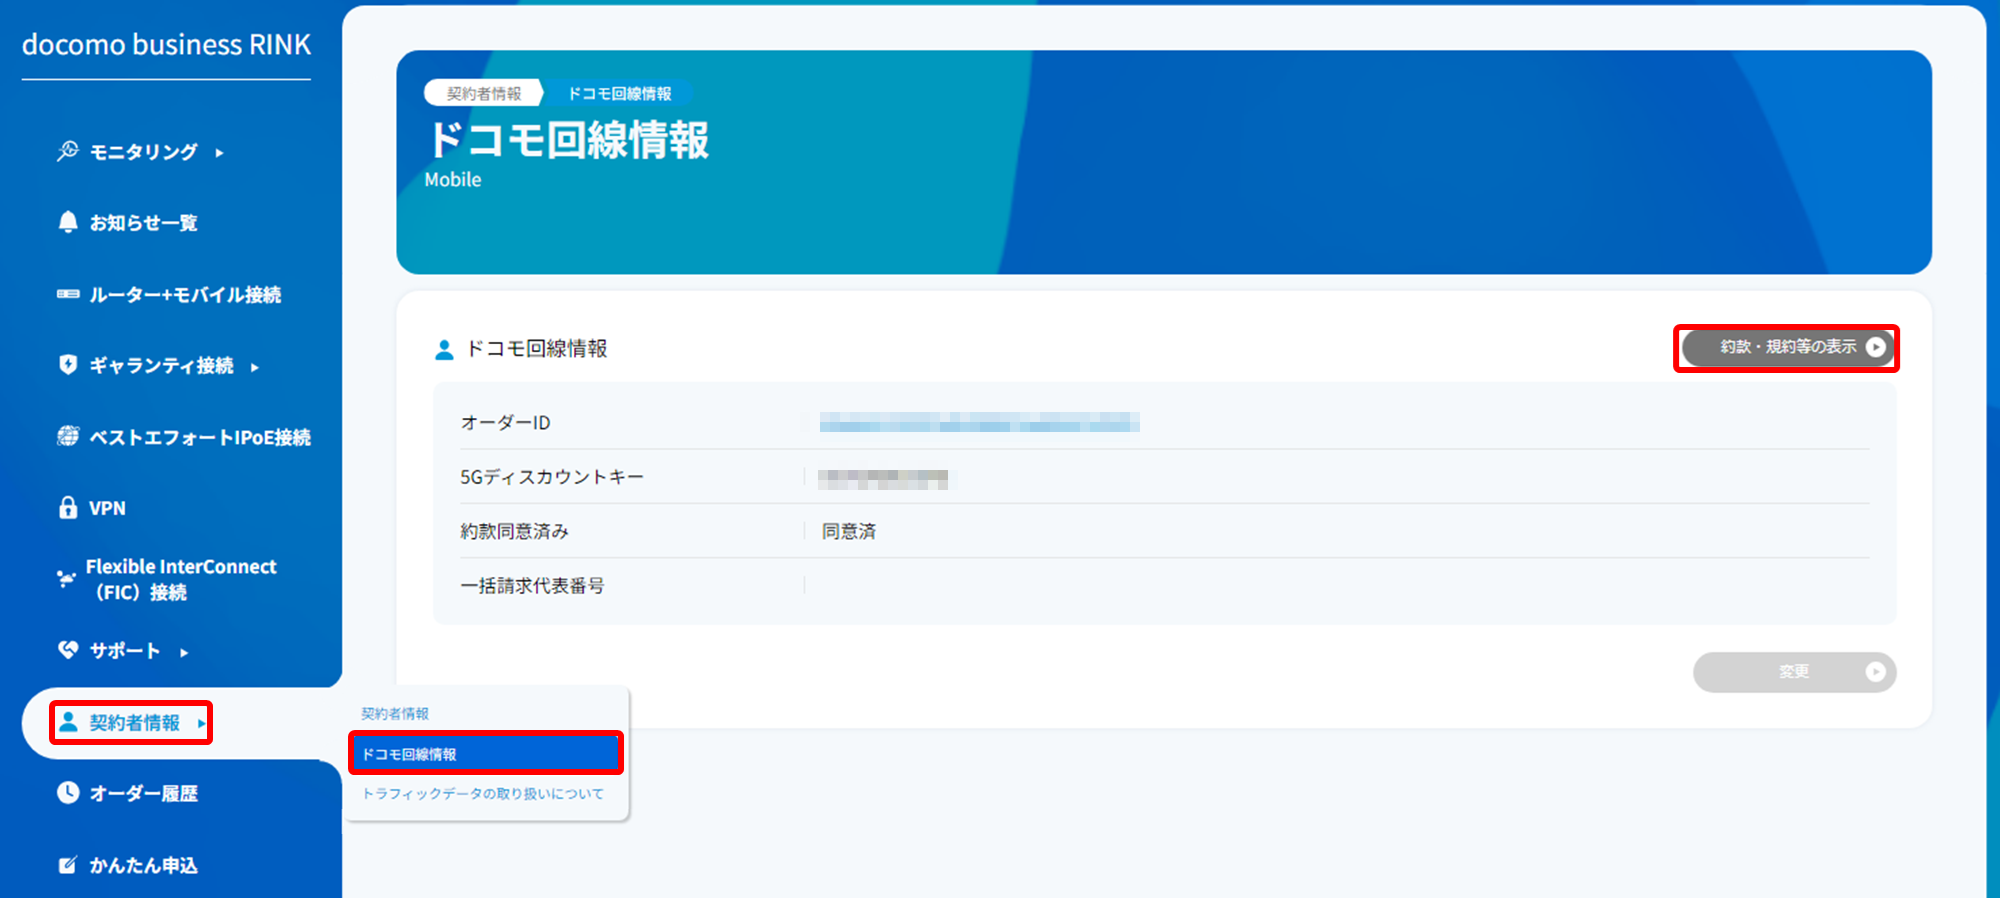Open お知らせ一覧 in the sidebar
The height and width of the screenshot is (898, 2000).
pos(143,222)
